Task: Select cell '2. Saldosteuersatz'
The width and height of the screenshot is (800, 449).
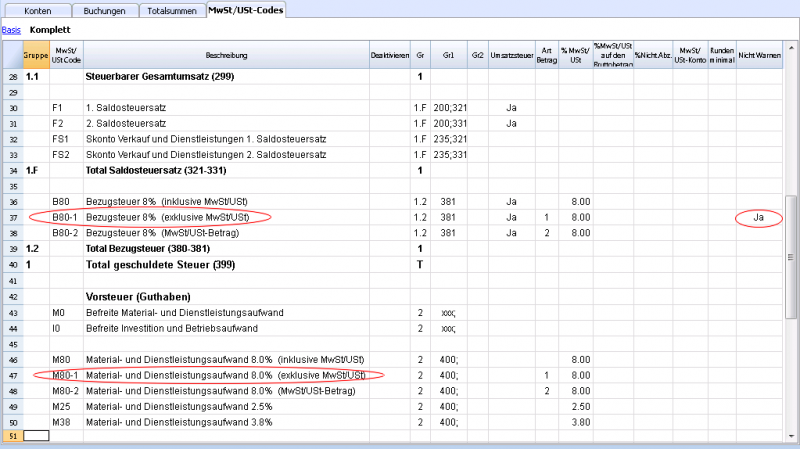Action: (227, 123)
